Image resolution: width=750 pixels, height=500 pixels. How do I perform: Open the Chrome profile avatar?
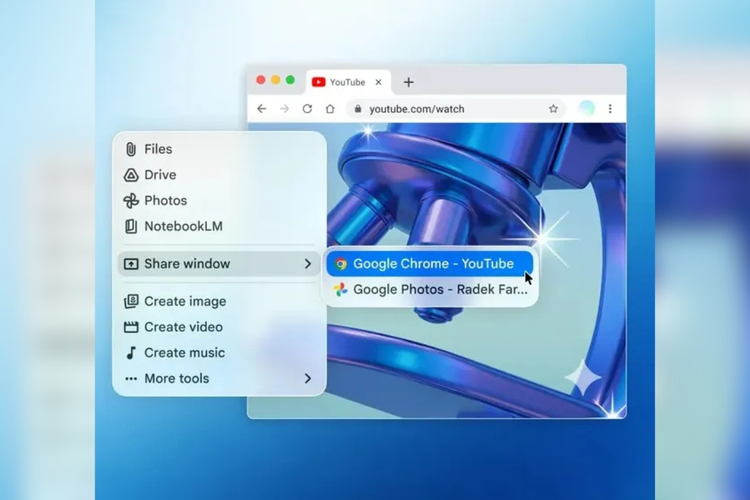[587, 109]
